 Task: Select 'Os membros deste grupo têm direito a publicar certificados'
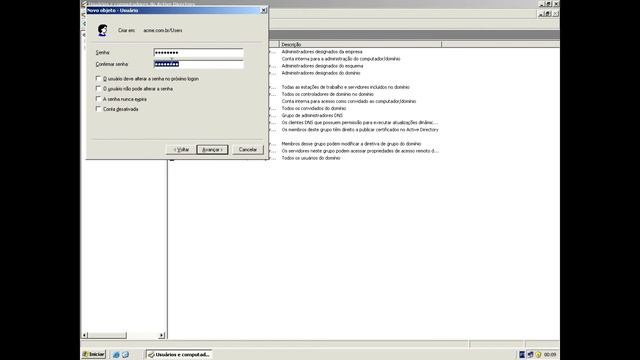(x=360, y=129)
